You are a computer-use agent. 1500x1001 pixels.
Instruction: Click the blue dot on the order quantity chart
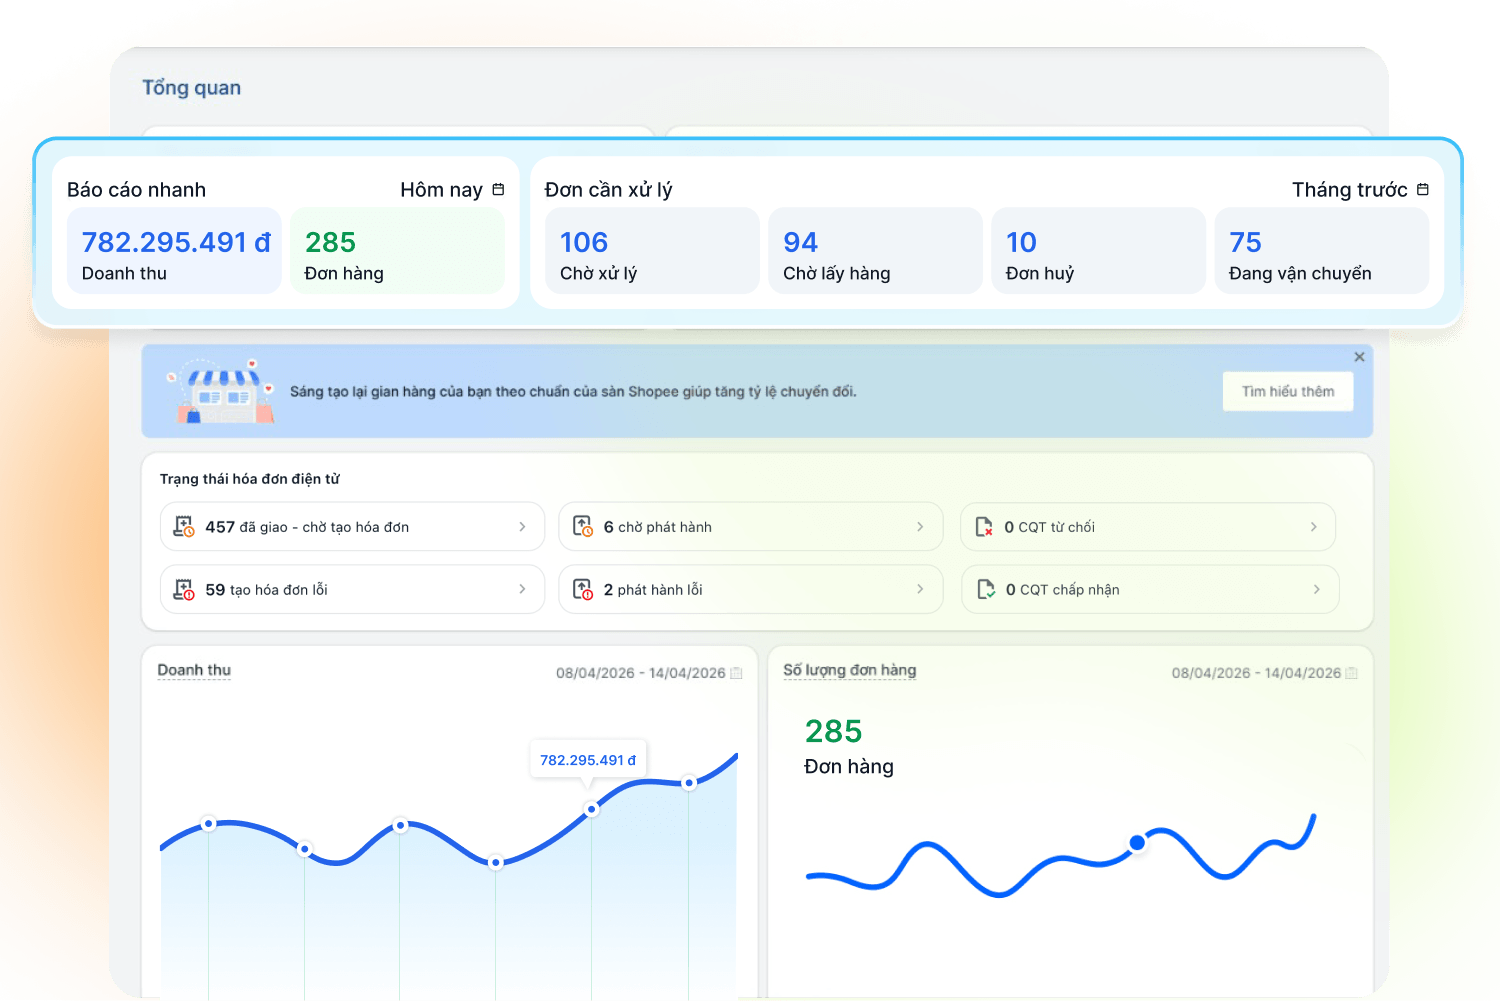tap(1137, 843)
